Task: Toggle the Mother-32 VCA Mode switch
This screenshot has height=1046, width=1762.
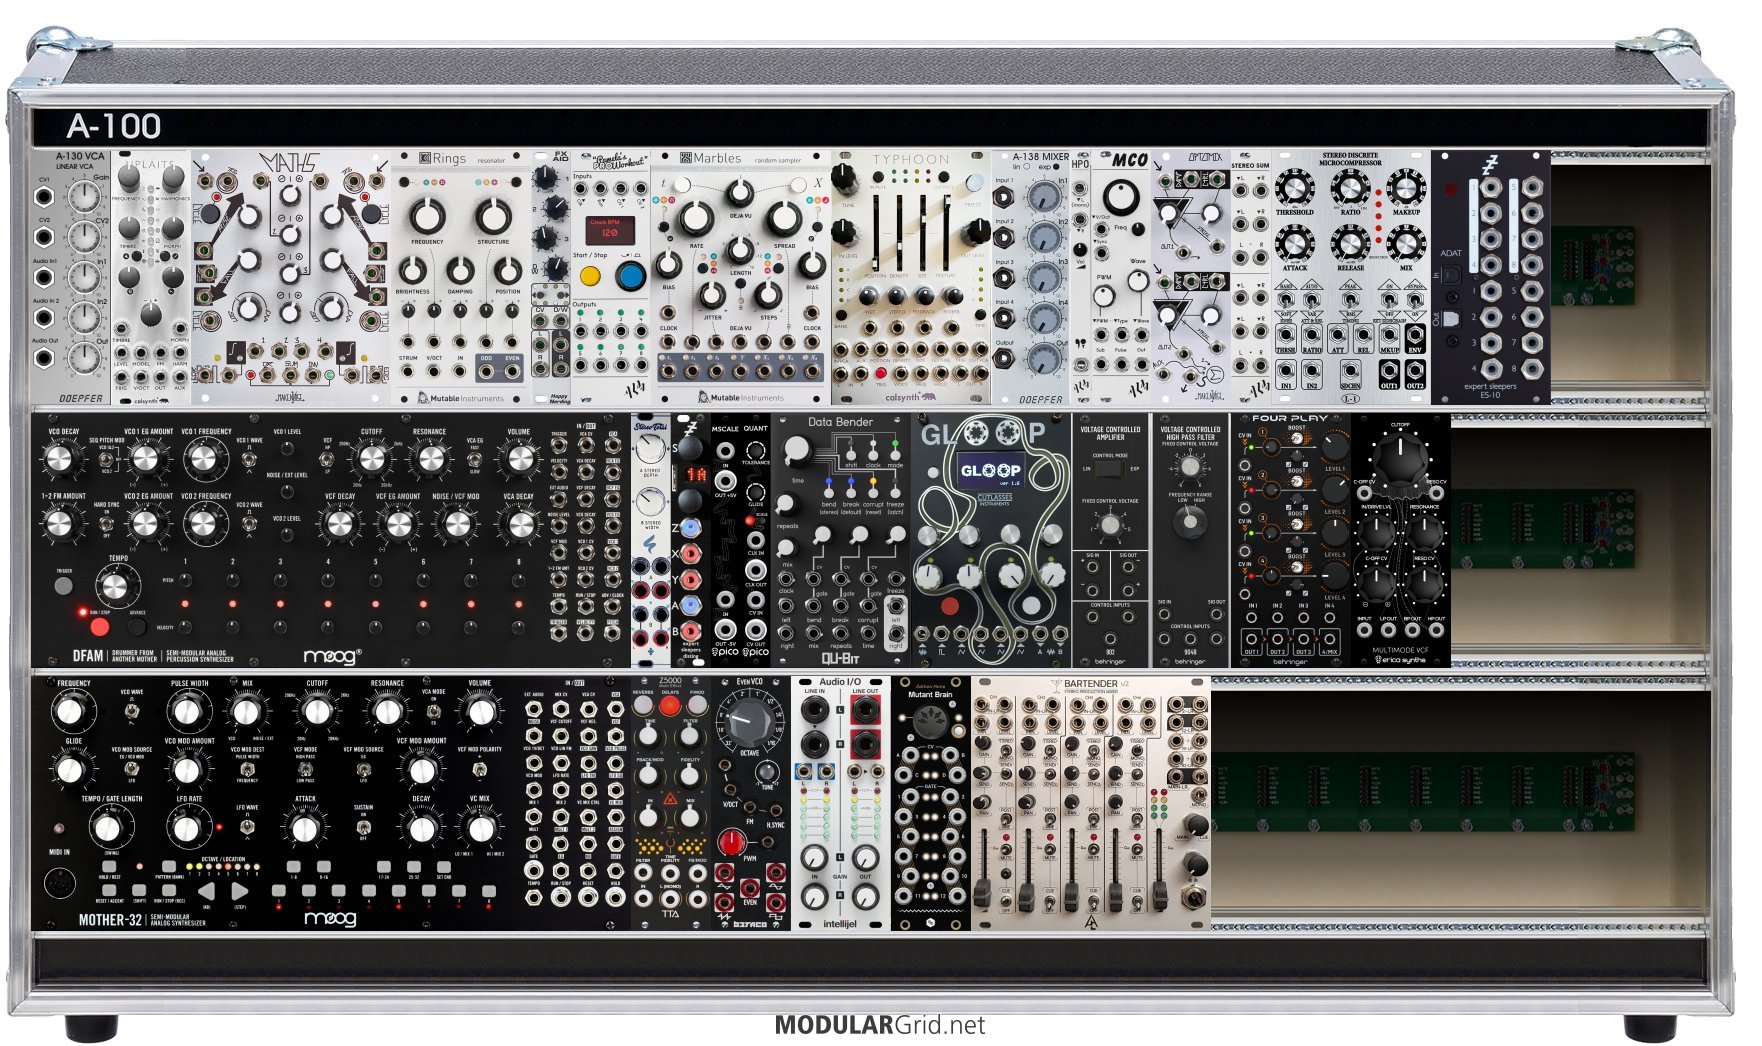Action: 433,711
